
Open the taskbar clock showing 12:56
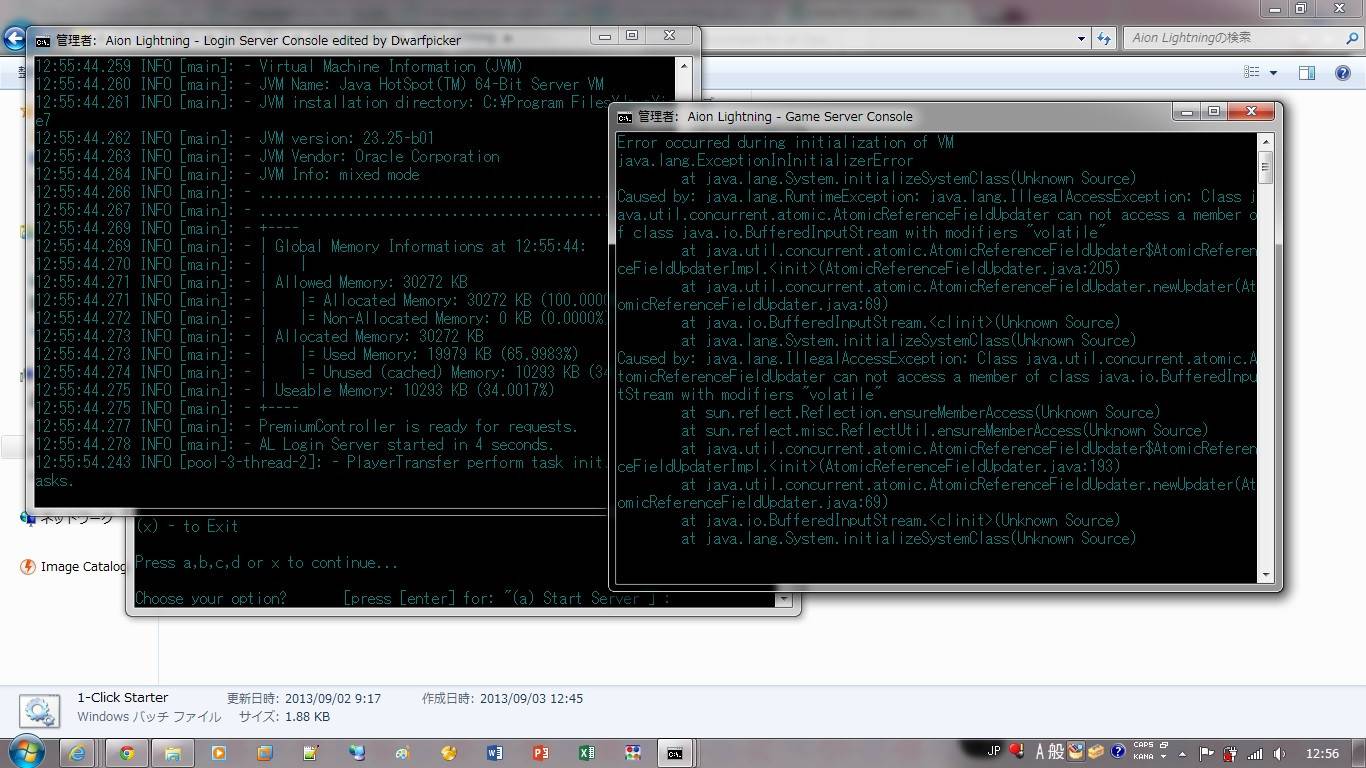click(x=1322, y=753)
